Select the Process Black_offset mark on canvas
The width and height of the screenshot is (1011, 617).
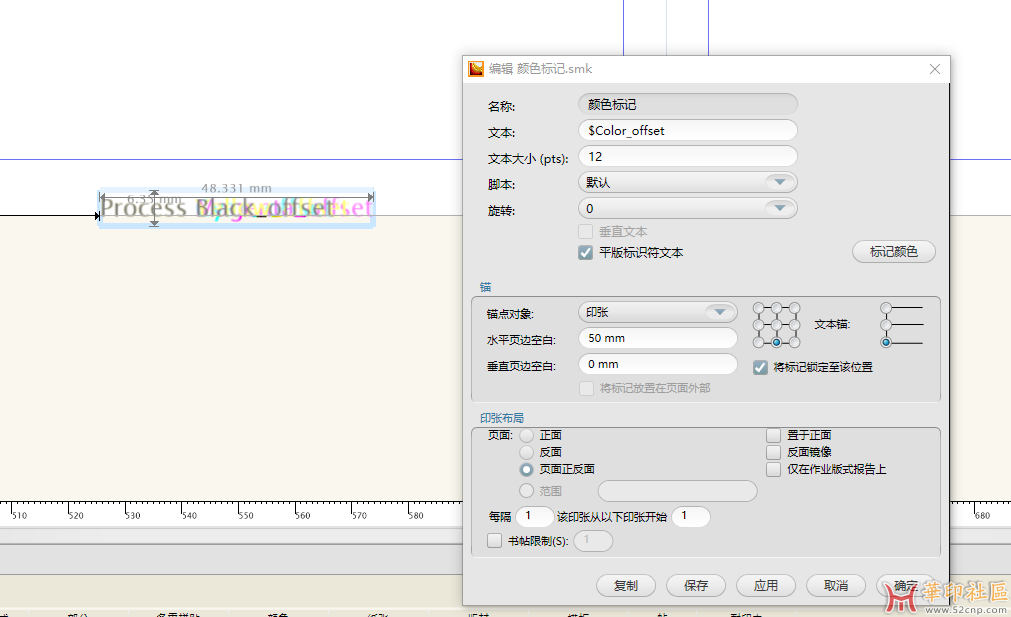coord(237,208)
